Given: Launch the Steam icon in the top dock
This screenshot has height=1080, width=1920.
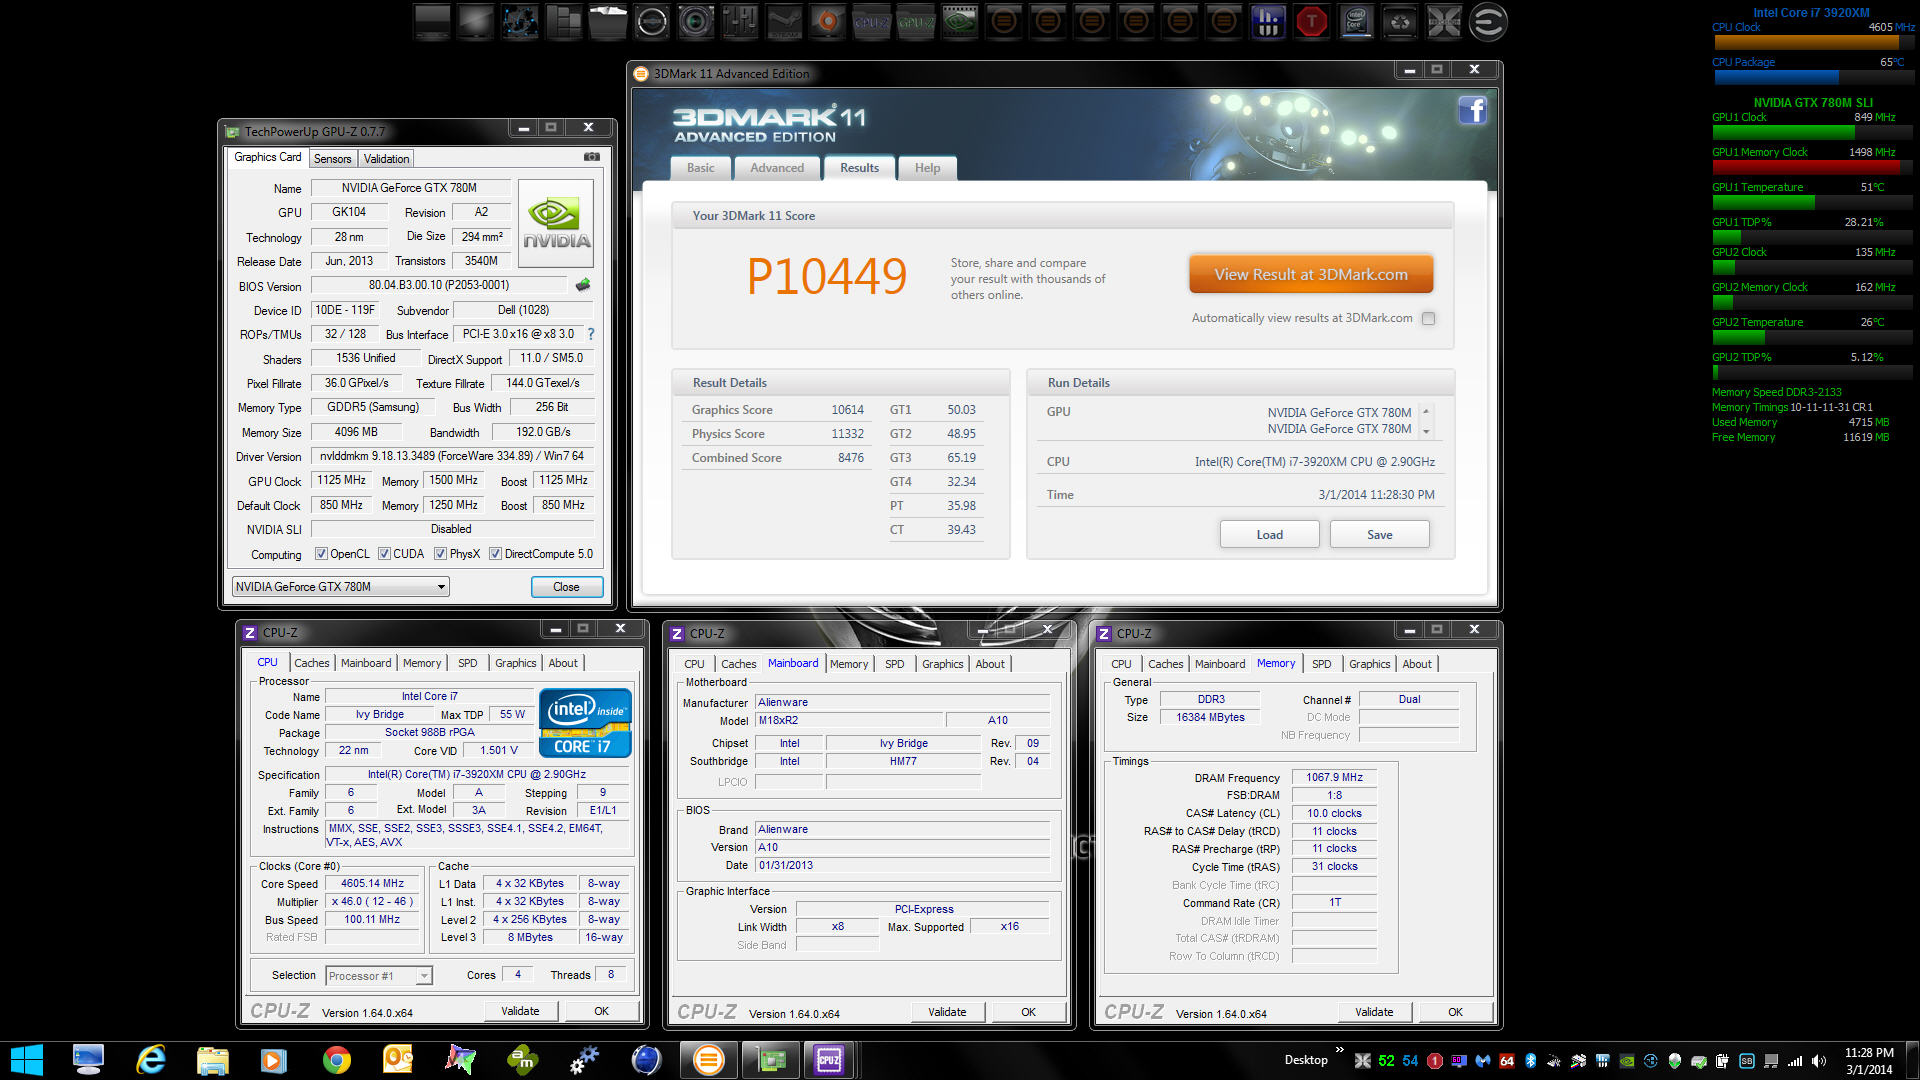Looking at the screenshot, I should (784, 22).
